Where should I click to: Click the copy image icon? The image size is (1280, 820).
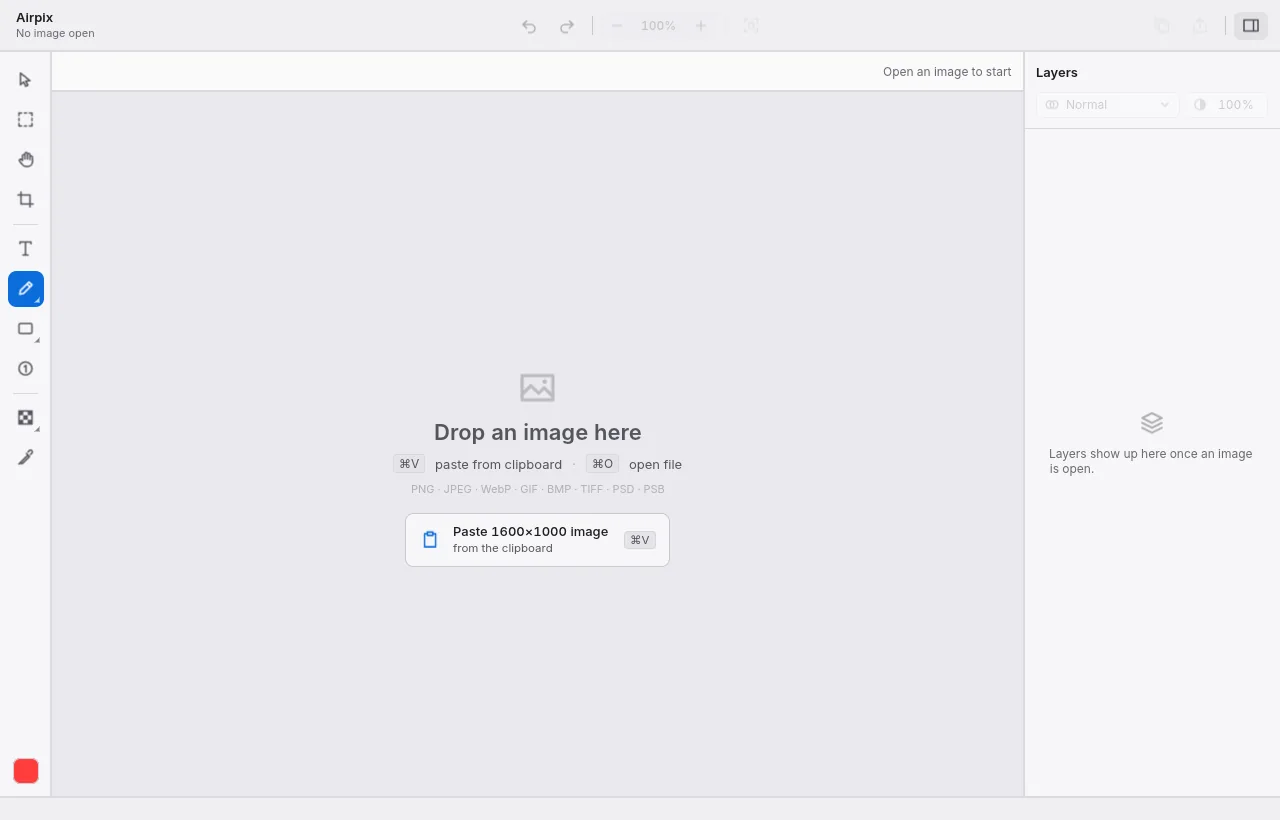1162,26
